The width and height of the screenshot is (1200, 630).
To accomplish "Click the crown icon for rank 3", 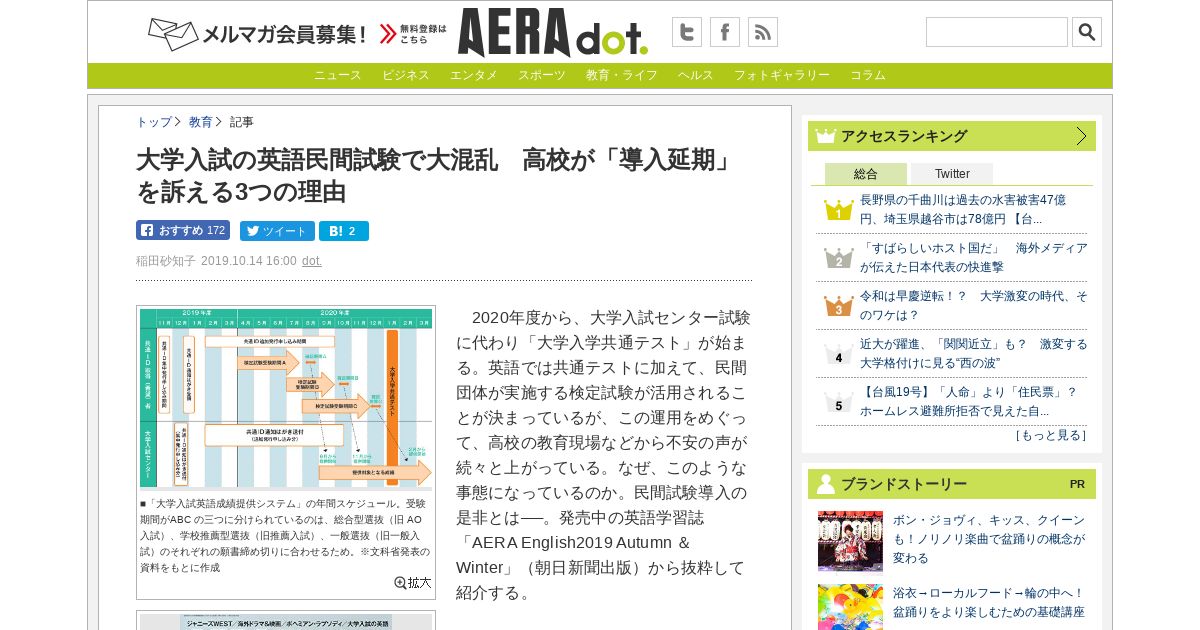I will 838,306.
